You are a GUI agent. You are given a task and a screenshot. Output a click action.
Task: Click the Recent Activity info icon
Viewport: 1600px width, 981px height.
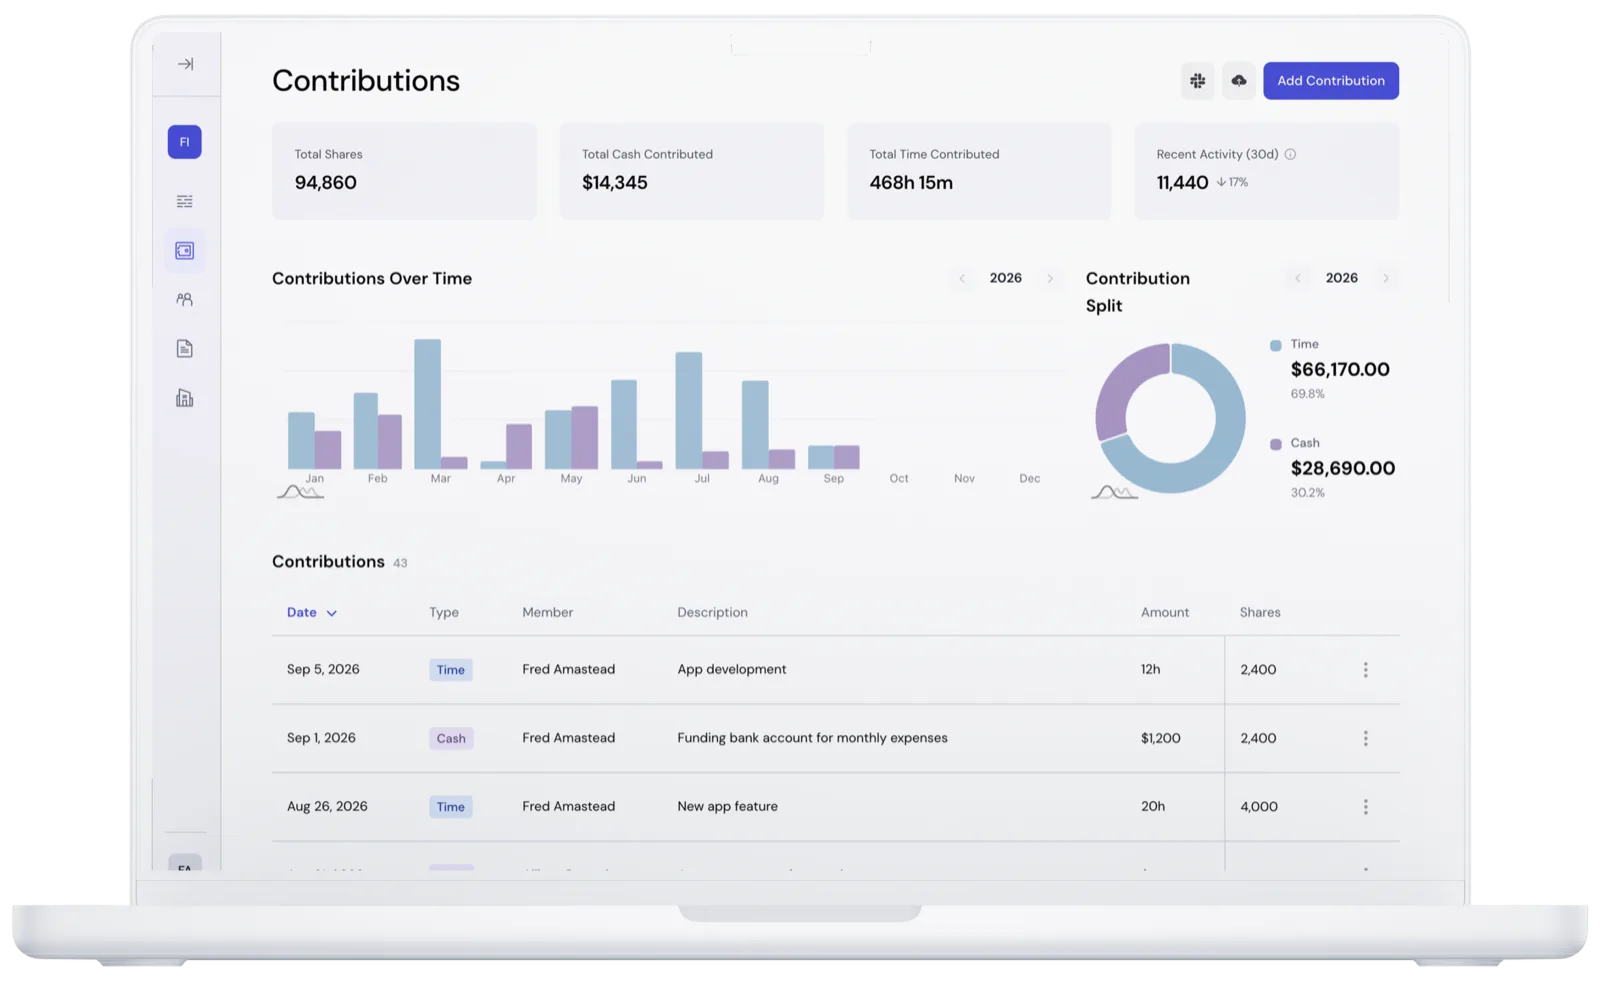point(1290,154)
